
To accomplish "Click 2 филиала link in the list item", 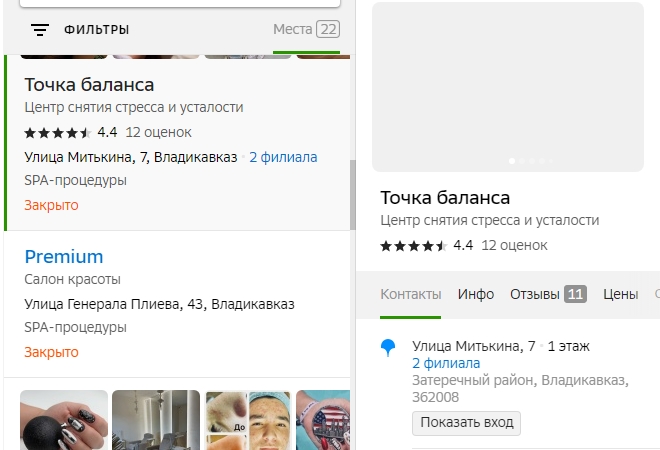I will [283, 157].
